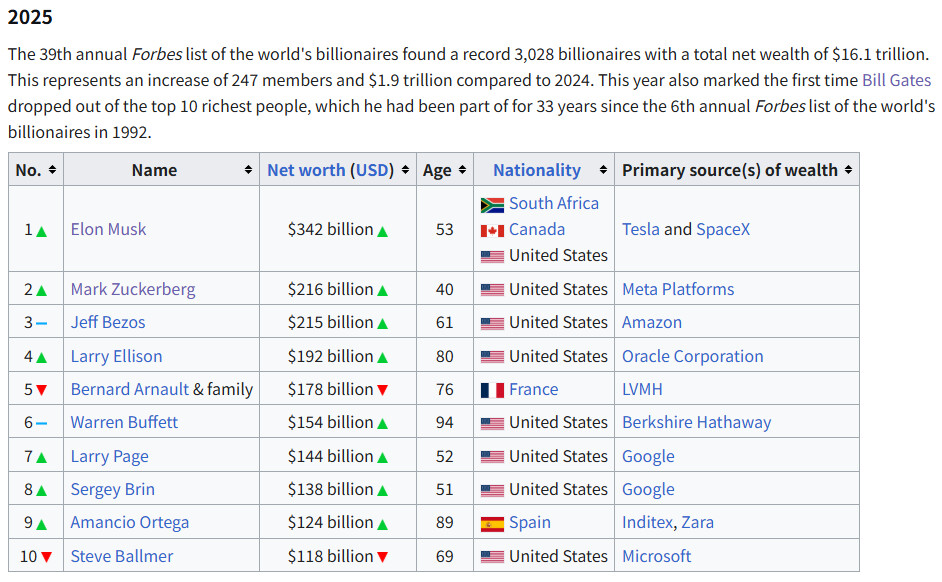
Task: Open the Bill Gates link
Action: 896,80
